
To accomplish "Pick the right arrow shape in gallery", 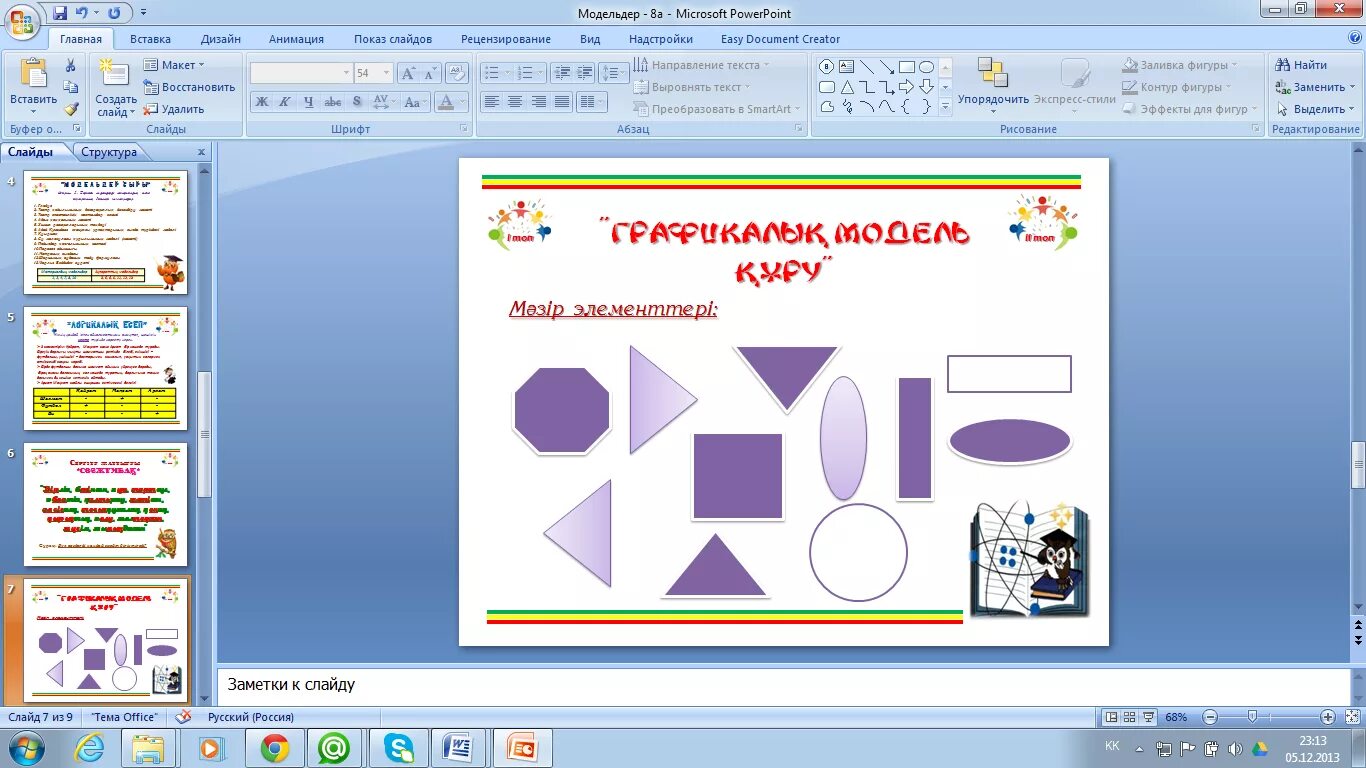I will pyautogui.click(x=907, y=87).
